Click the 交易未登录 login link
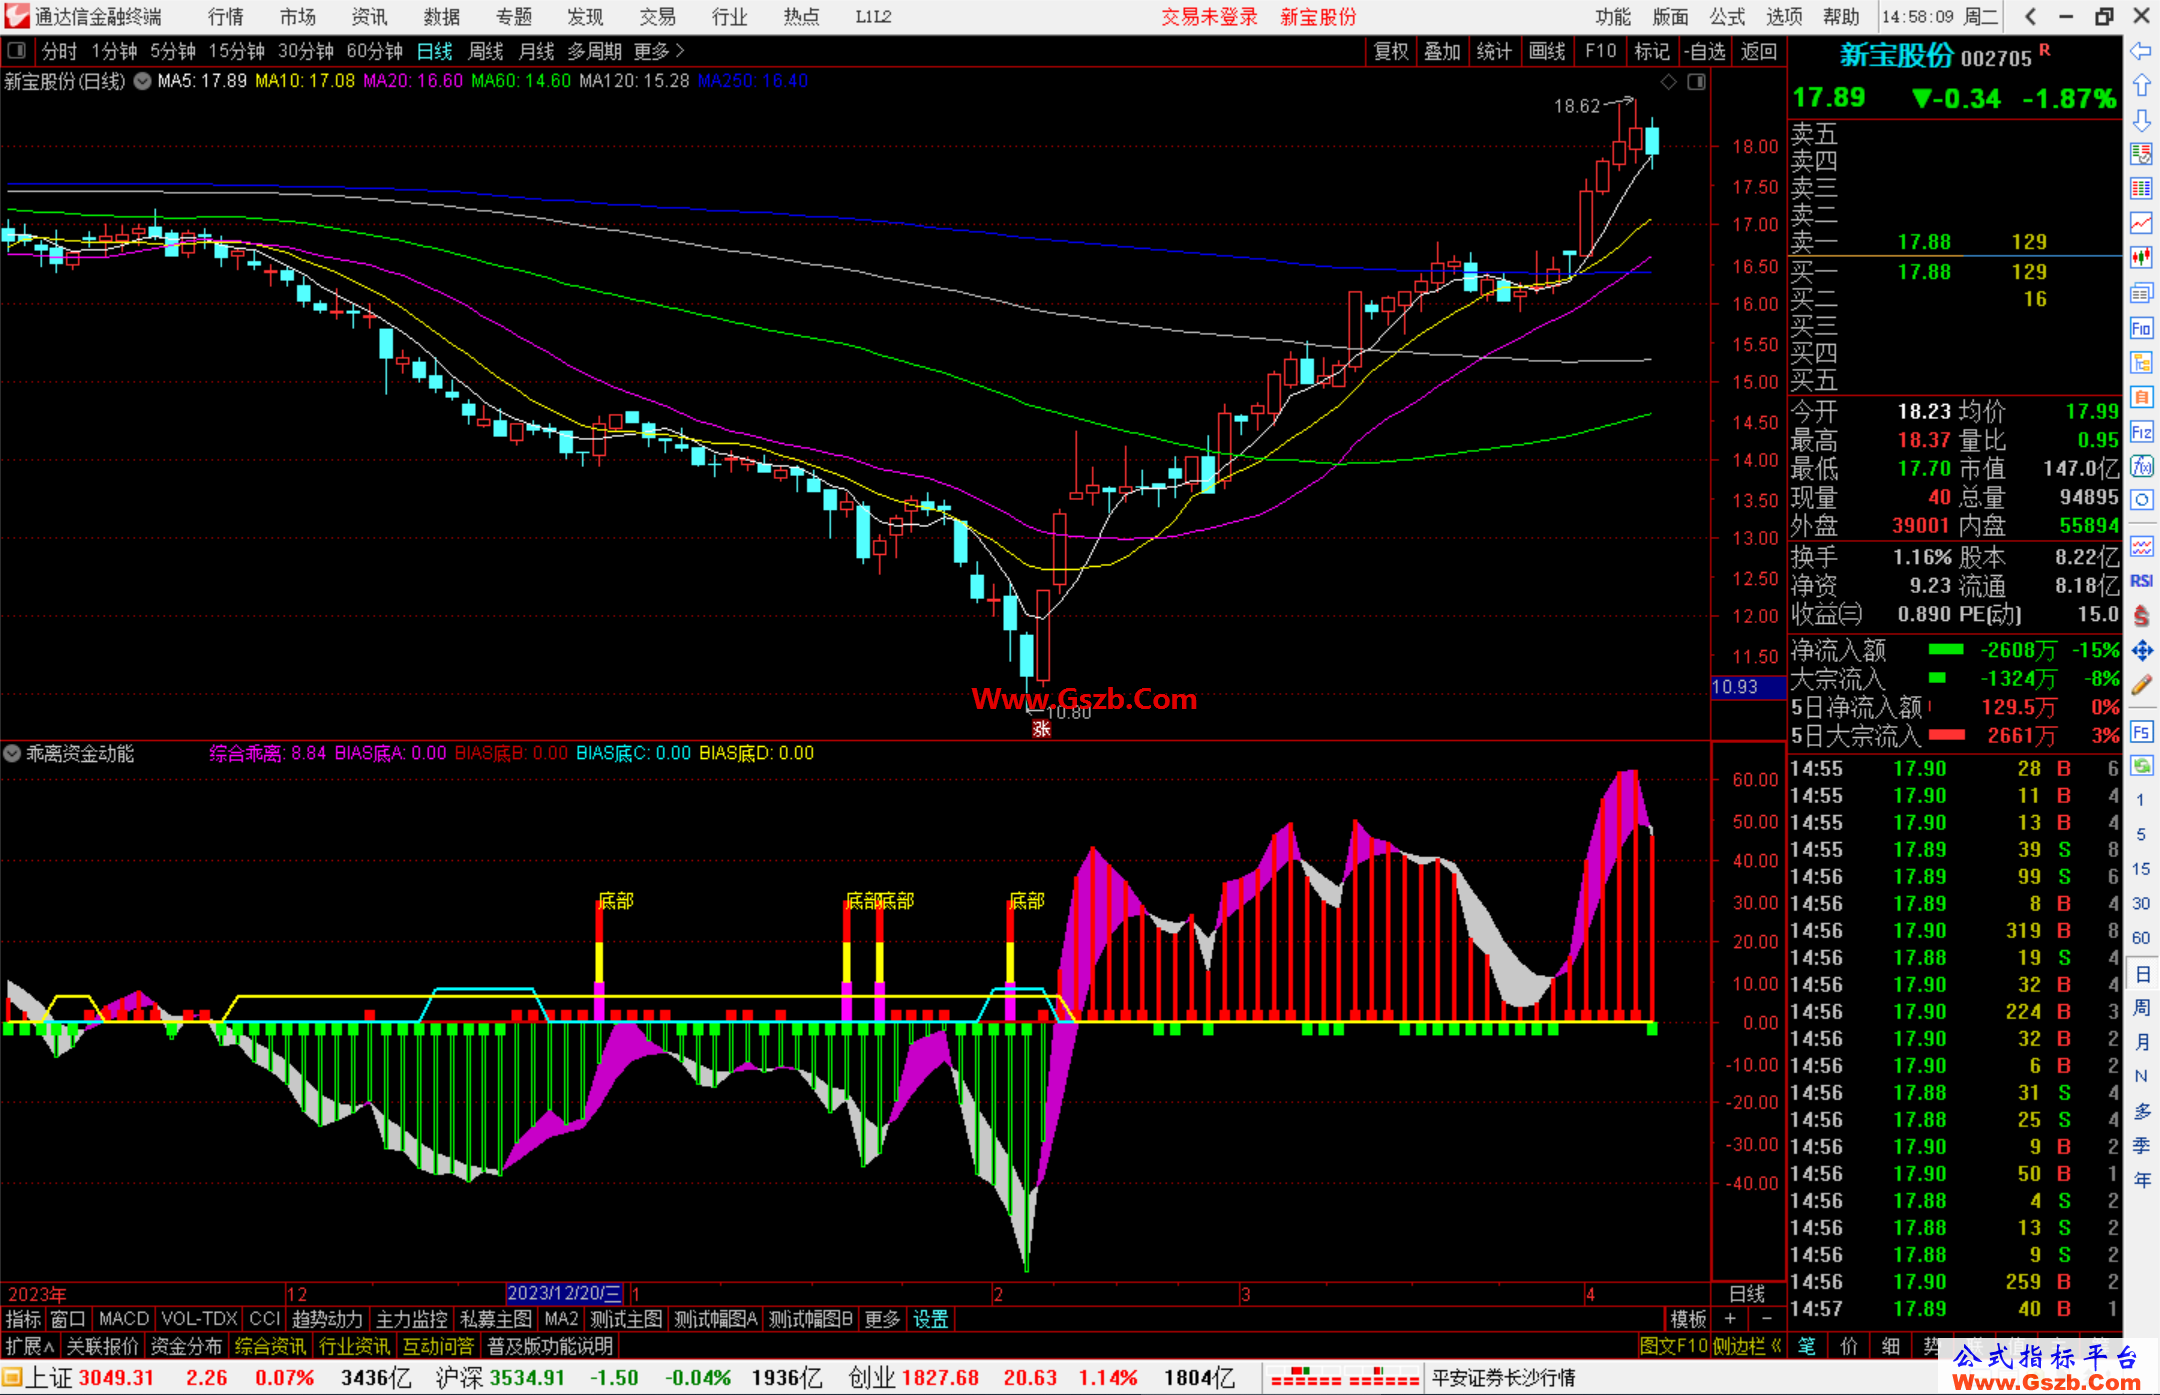 pos(1209,17)
